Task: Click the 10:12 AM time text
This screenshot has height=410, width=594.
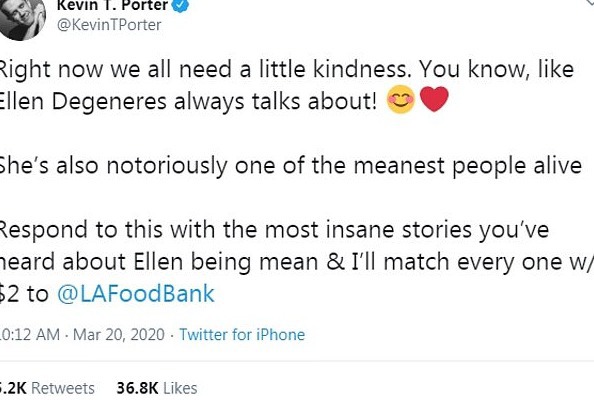Action: (x=30, y=335)
